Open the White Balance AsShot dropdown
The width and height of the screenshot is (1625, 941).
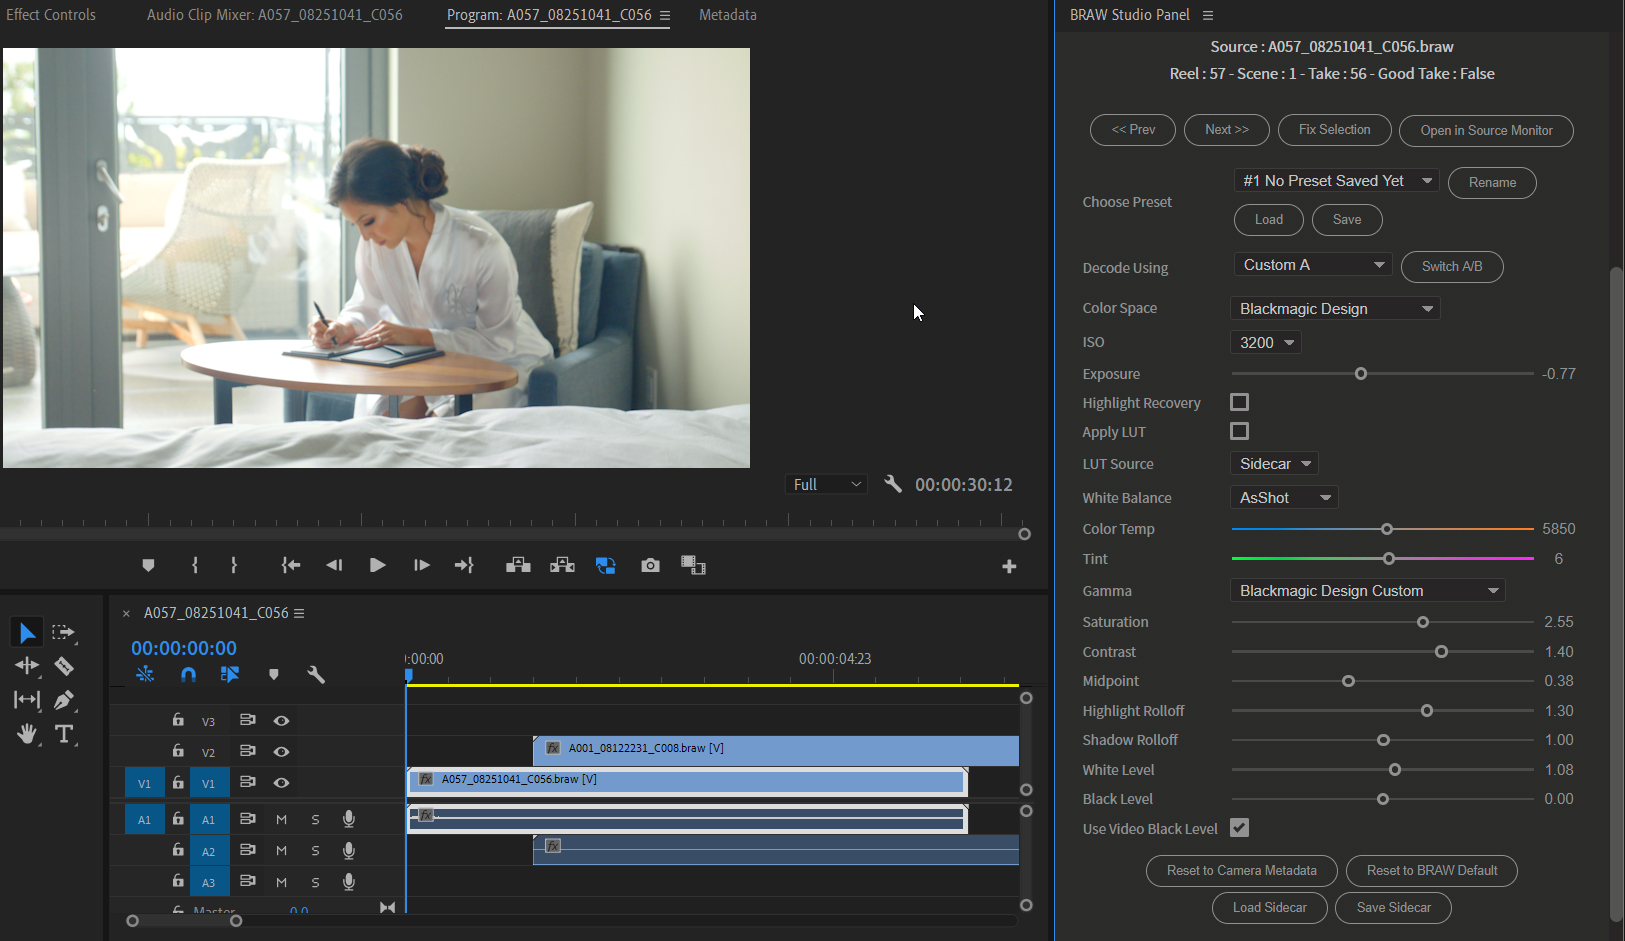(x=1284, y=497)
